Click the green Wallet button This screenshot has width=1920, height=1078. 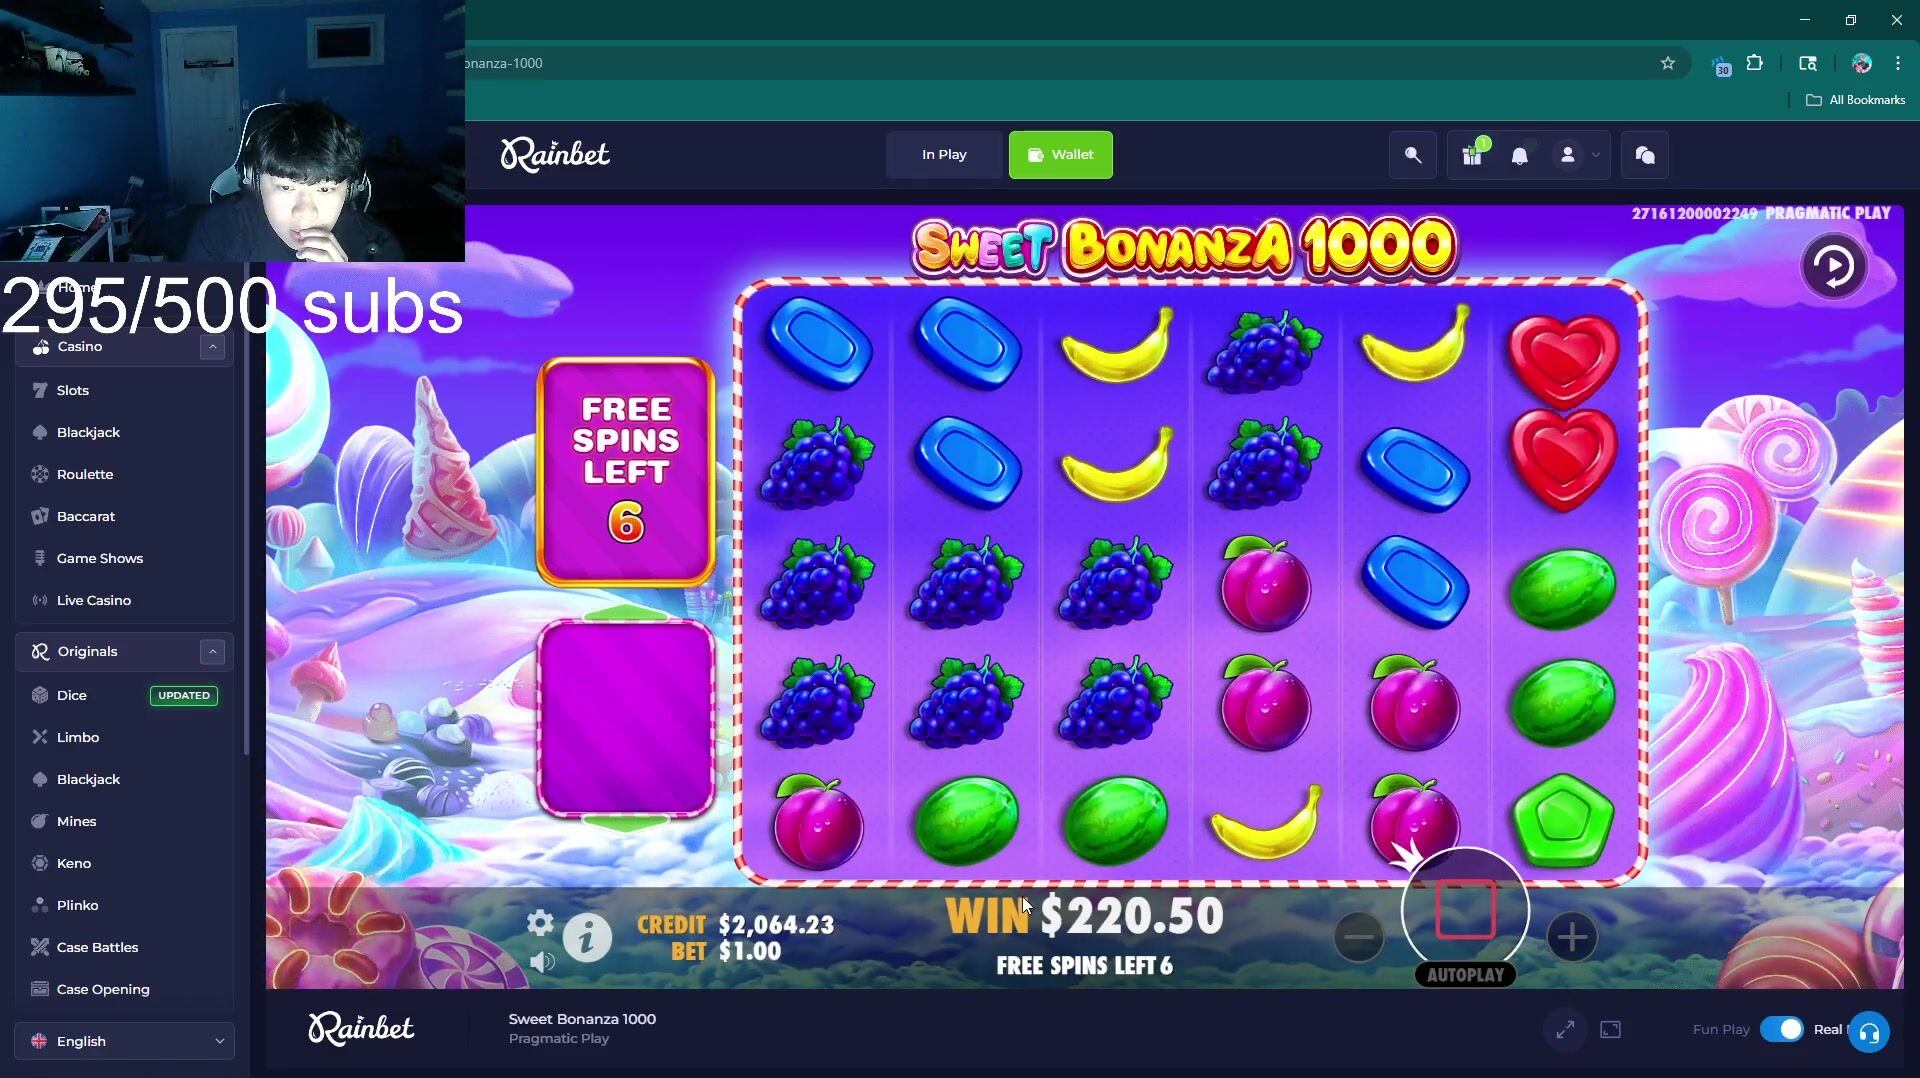click(1060, 155)
